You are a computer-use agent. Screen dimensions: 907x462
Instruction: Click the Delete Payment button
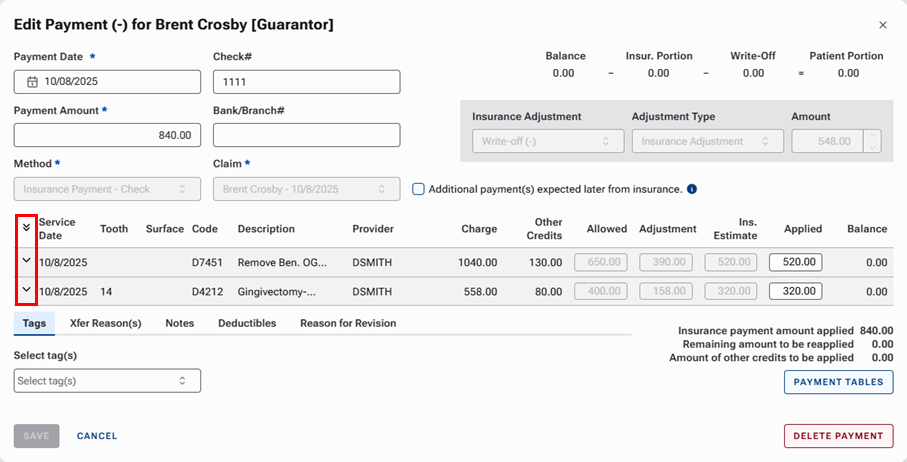[838, 436]
